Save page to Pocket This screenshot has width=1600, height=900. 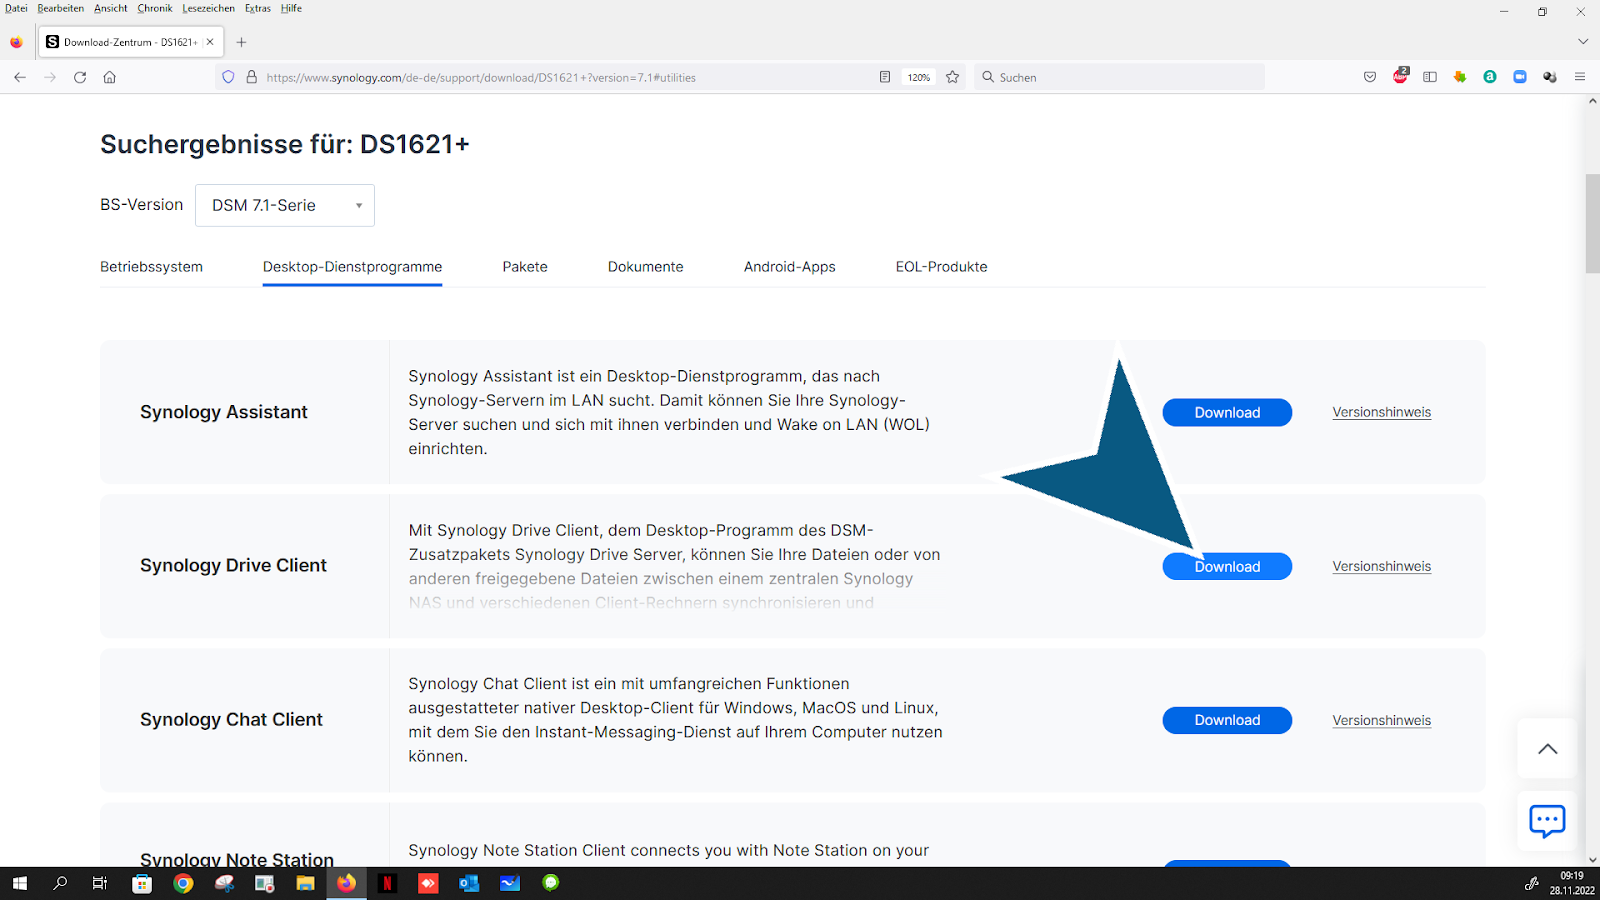coord(1370,77)
